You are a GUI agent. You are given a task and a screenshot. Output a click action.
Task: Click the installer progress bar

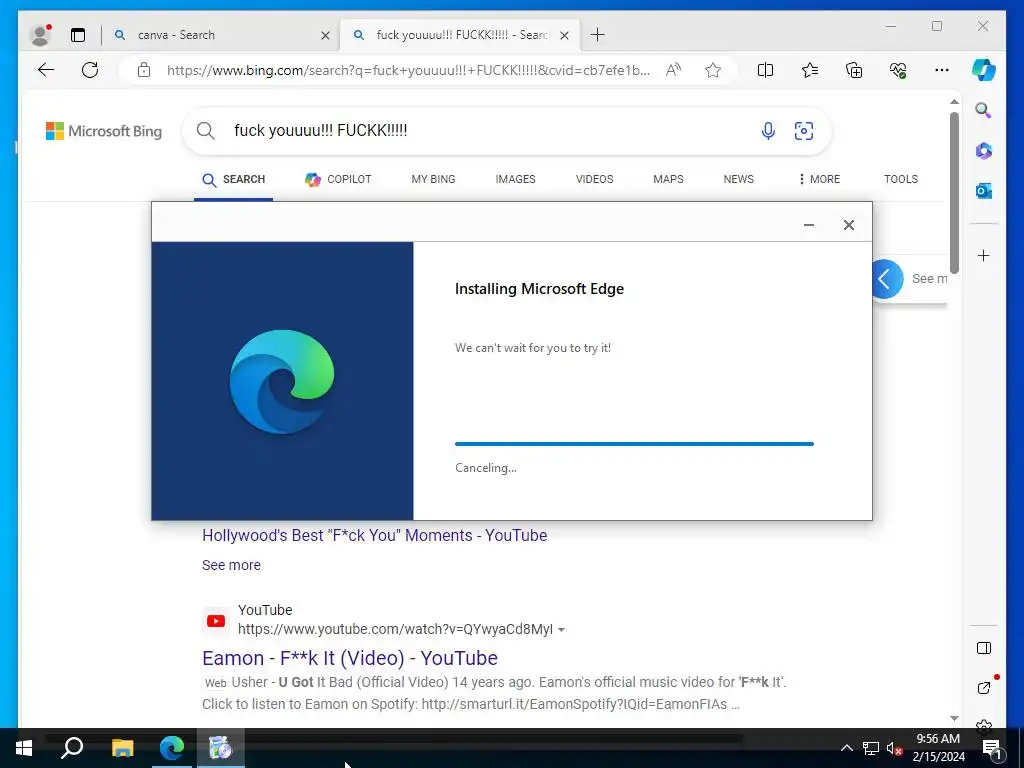(x=634, y=444)
